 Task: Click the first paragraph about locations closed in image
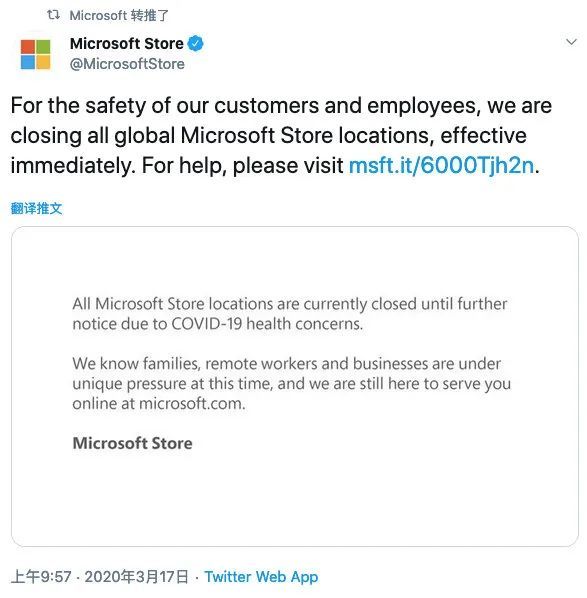click(290, 314)
